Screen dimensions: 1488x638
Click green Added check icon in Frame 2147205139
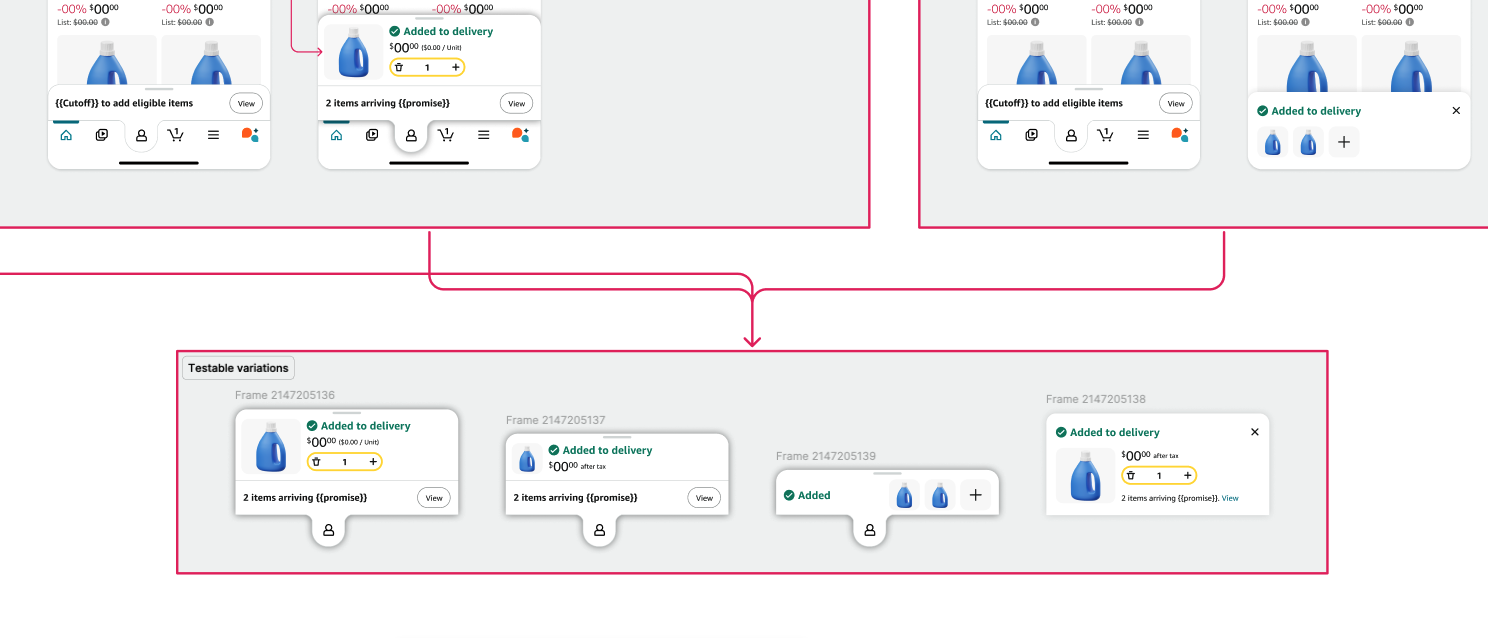pos(789,495)
